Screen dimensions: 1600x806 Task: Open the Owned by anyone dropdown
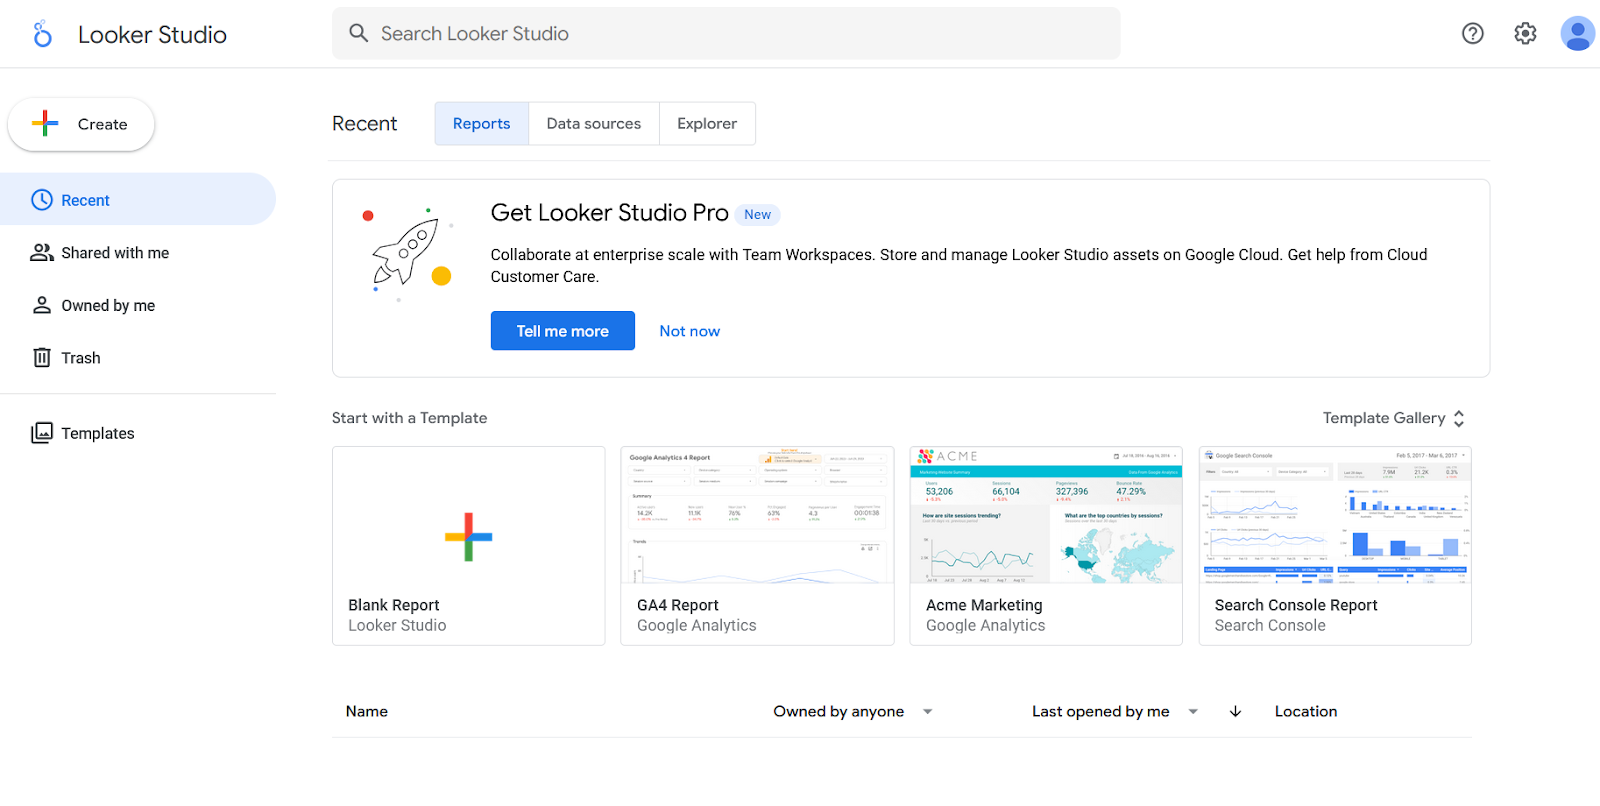[853, 711]
